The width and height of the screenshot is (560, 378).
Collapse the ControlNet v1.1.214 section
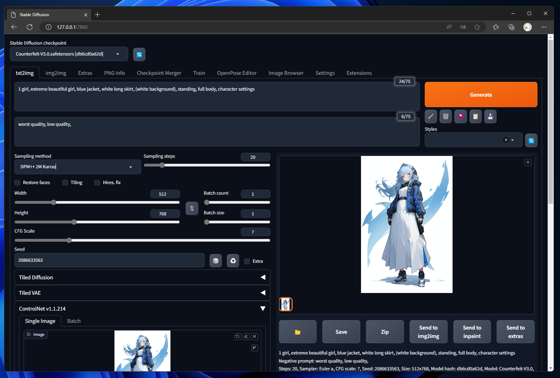coord(142,309)
